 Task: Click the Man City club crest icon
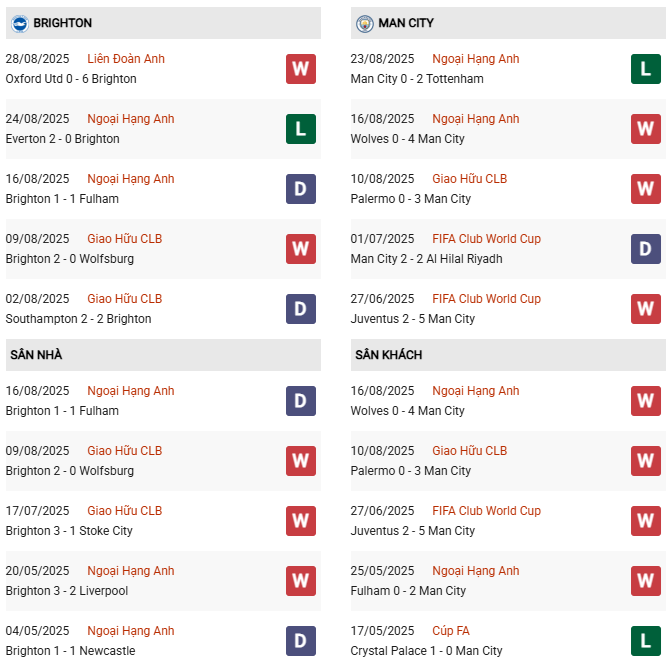(365, 23)
